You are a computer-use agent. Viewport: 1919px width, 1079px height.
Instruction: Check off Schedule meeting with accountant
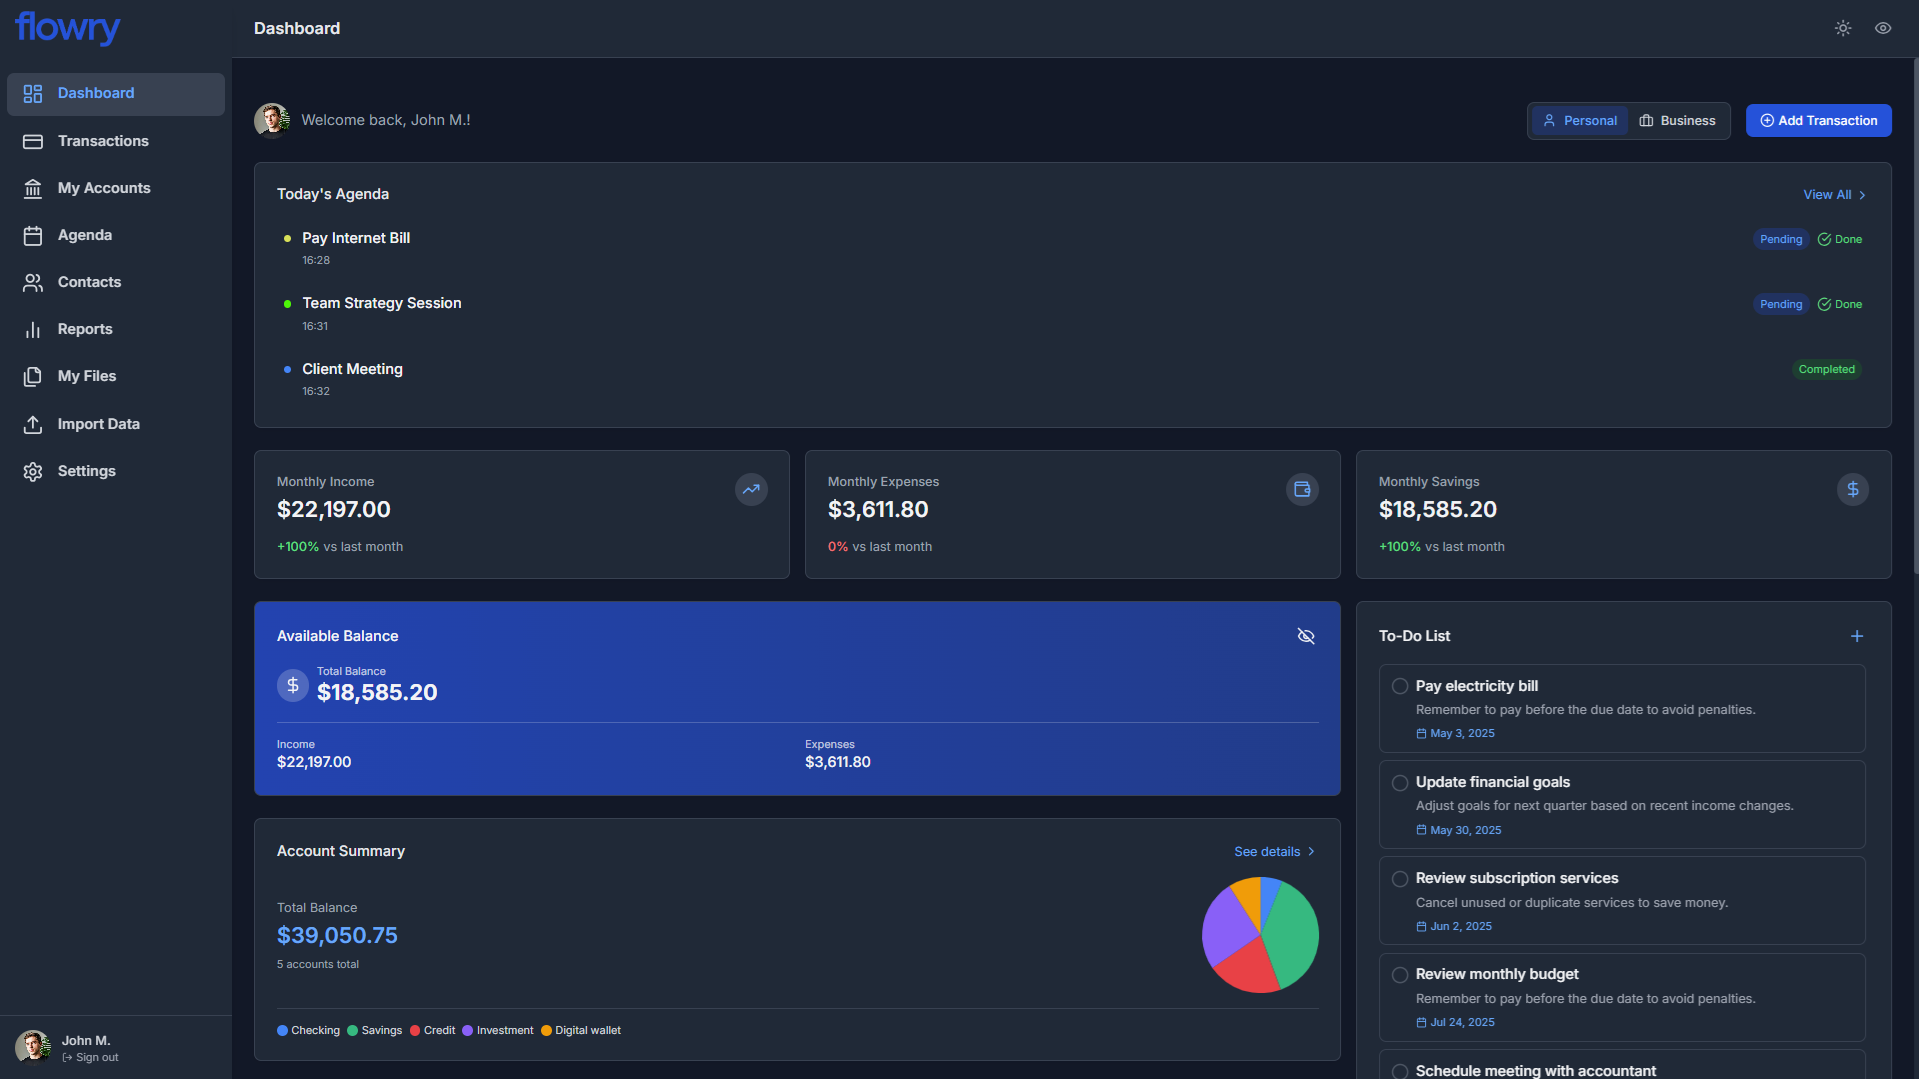click(x=1400, y=1071)
